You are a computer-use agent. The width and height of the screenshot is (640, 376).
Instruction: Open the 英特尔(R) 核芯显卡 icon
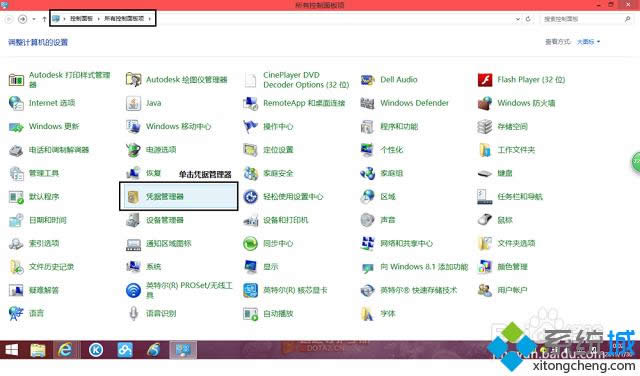[x=250, y=290]
